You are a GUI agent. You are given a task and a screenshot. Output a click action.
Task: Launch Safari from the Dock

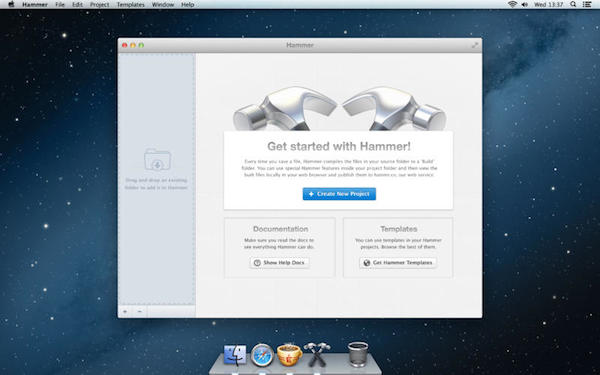point(262,355)
